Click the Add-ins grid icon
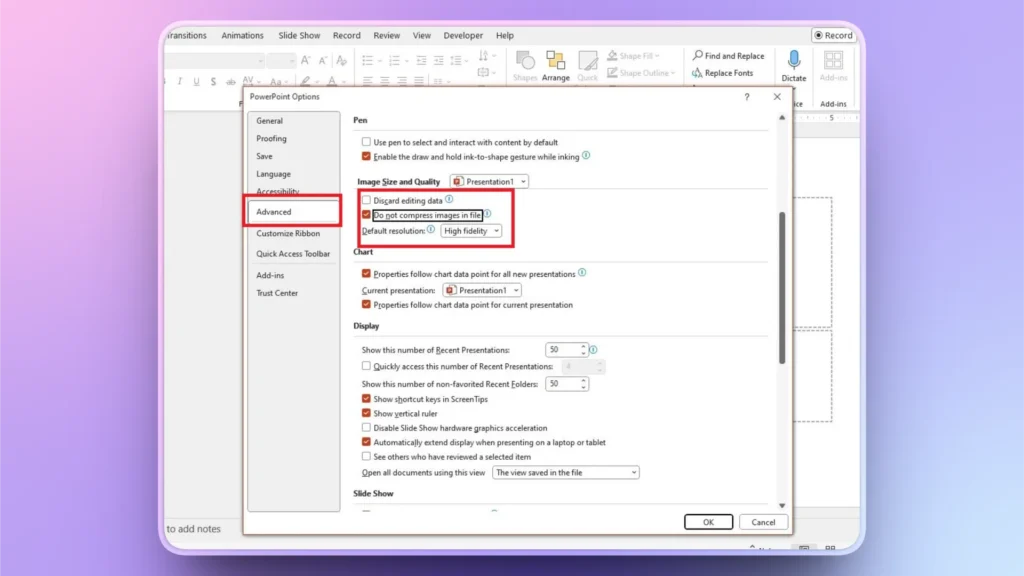Screen dimensions: 1024x576 click(x=833, y=62)
